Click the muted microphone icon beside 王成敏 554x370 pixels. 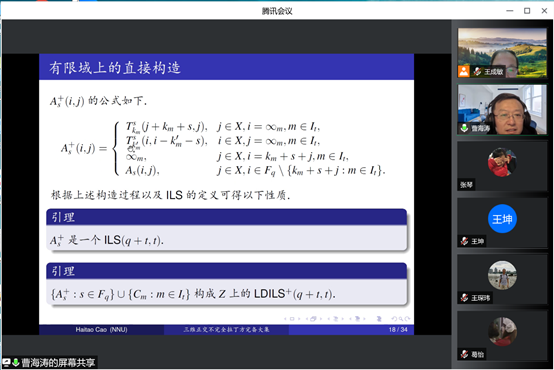pyautogui.click(x=477, y=72)
